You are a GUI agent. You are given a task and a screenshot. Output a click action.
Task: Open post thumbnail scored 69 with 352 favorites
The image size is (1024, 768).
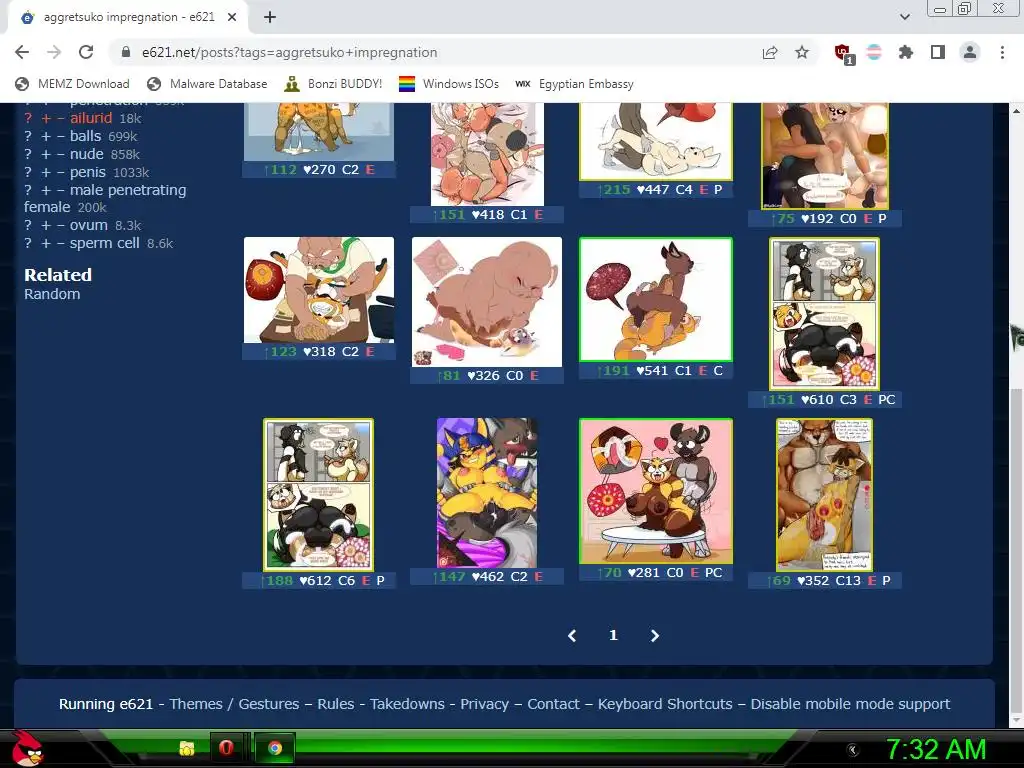[x=824, y=494]
